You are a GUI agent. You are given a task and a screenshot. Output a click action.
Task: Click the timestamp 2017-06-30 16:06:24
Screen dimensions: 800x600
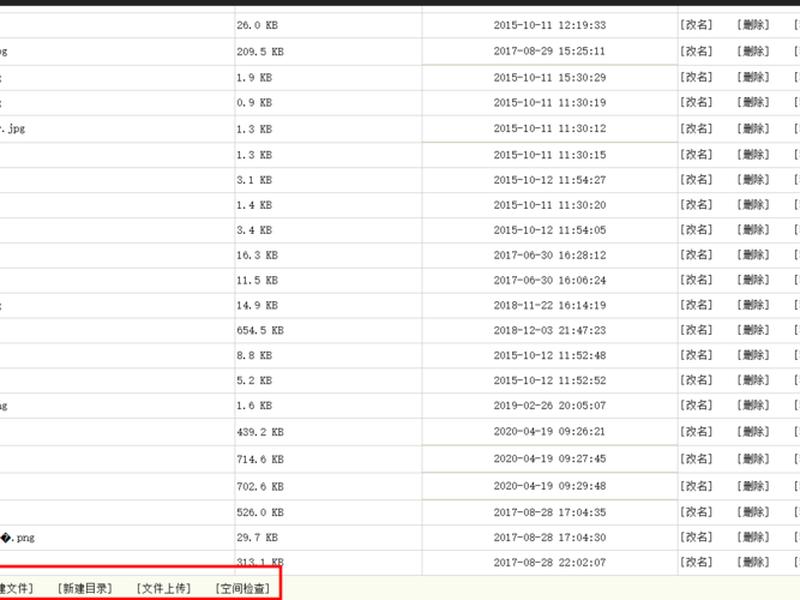[x=549, y=280]
